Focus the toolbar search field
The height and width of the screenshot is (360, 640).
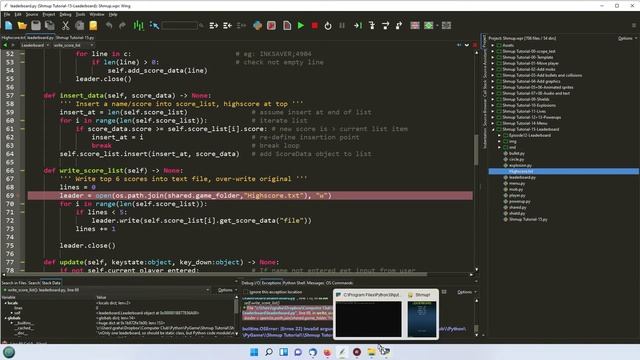180,25
